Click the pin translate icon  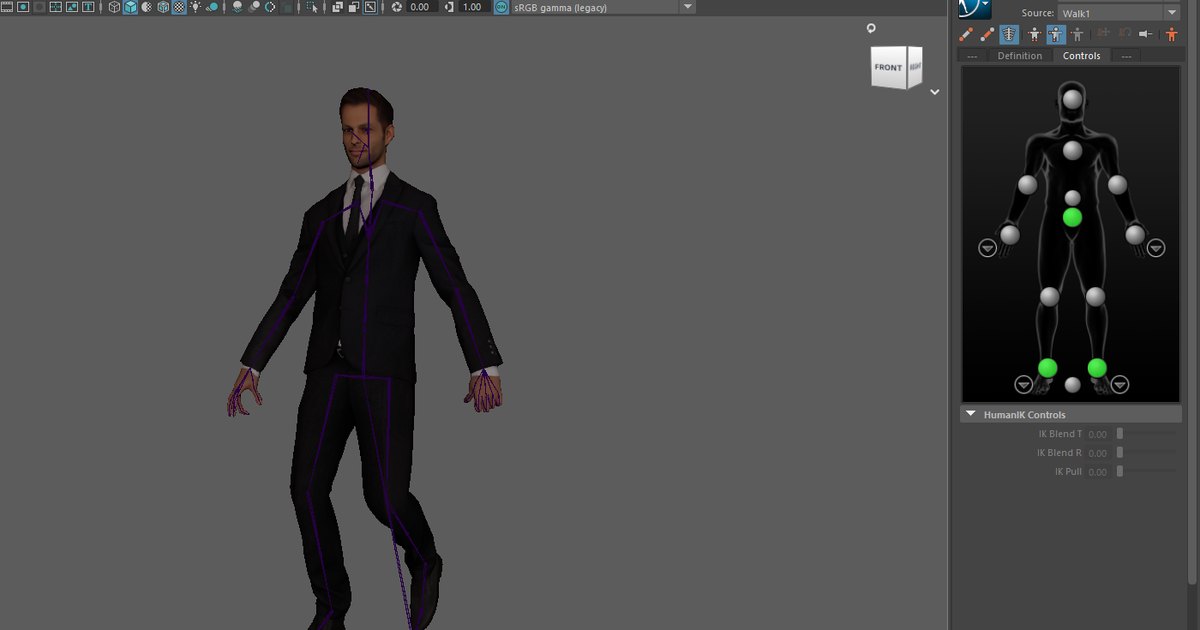1104,34
